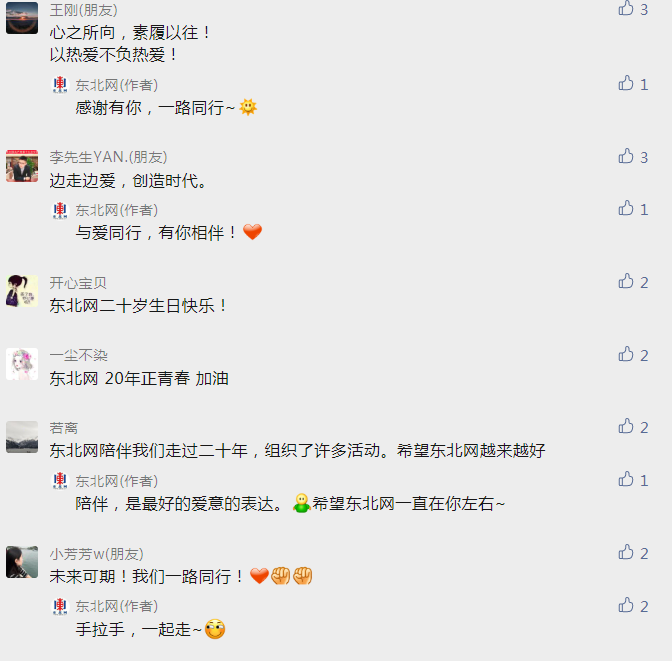Viewport: 672px width, 661px height.
Task: Click 东北网 logo in last reply
Action: click(60, 606)
